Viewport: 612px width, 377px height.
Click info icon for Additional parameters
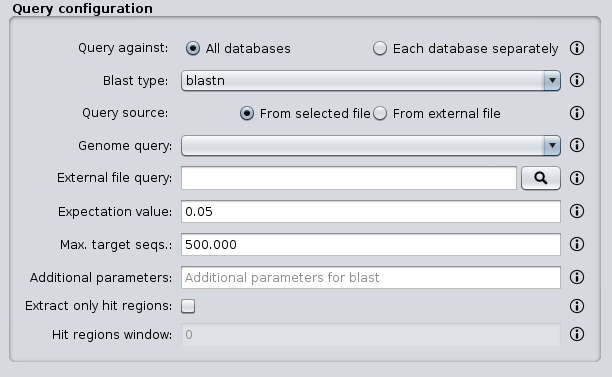click(577, 277)
